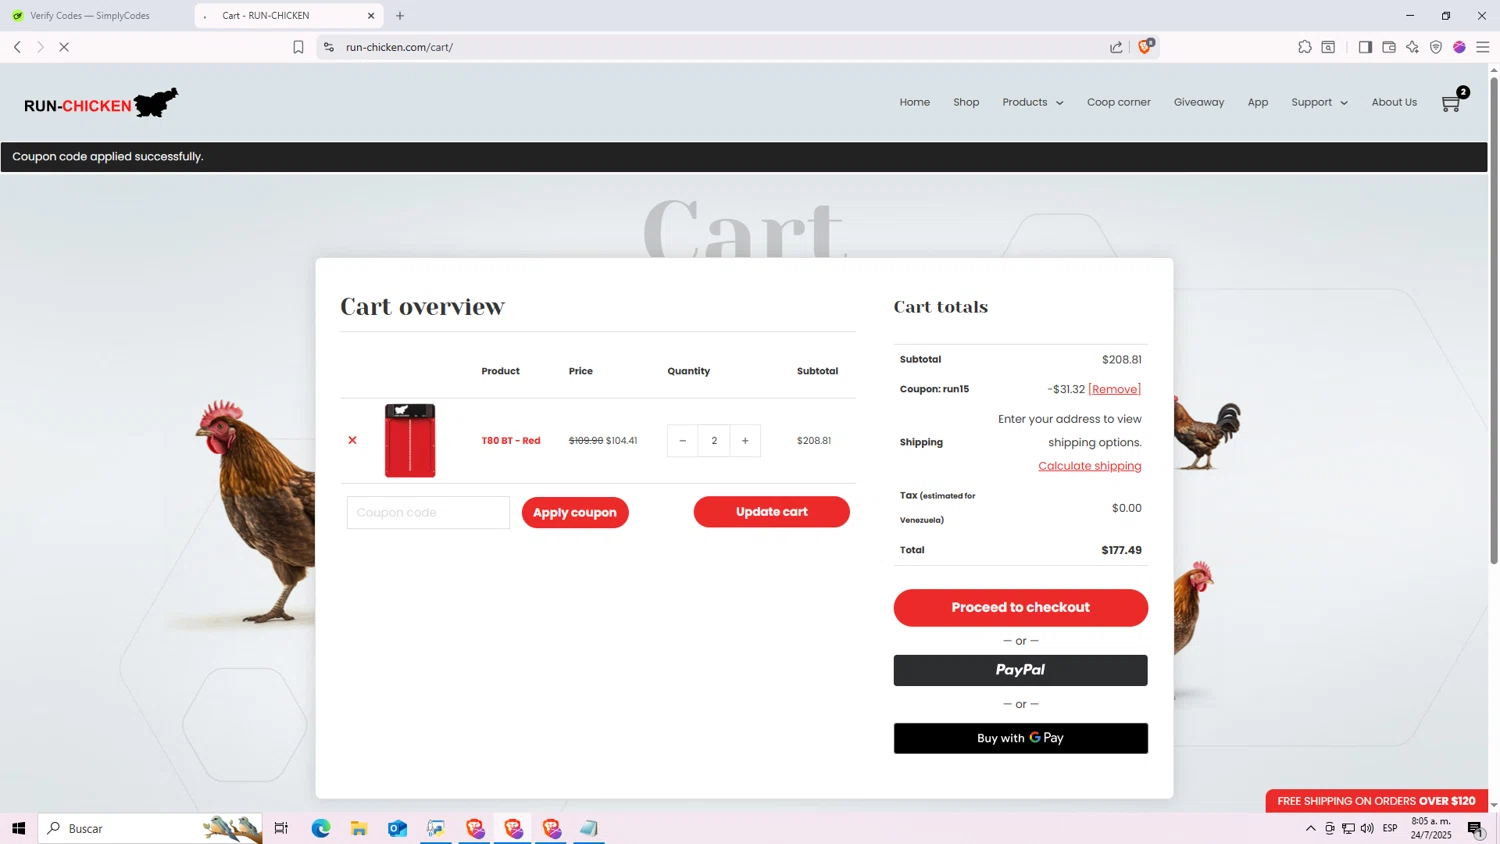
Task: Click the RUN-CHICKEN logo
Action: (101, 103)
